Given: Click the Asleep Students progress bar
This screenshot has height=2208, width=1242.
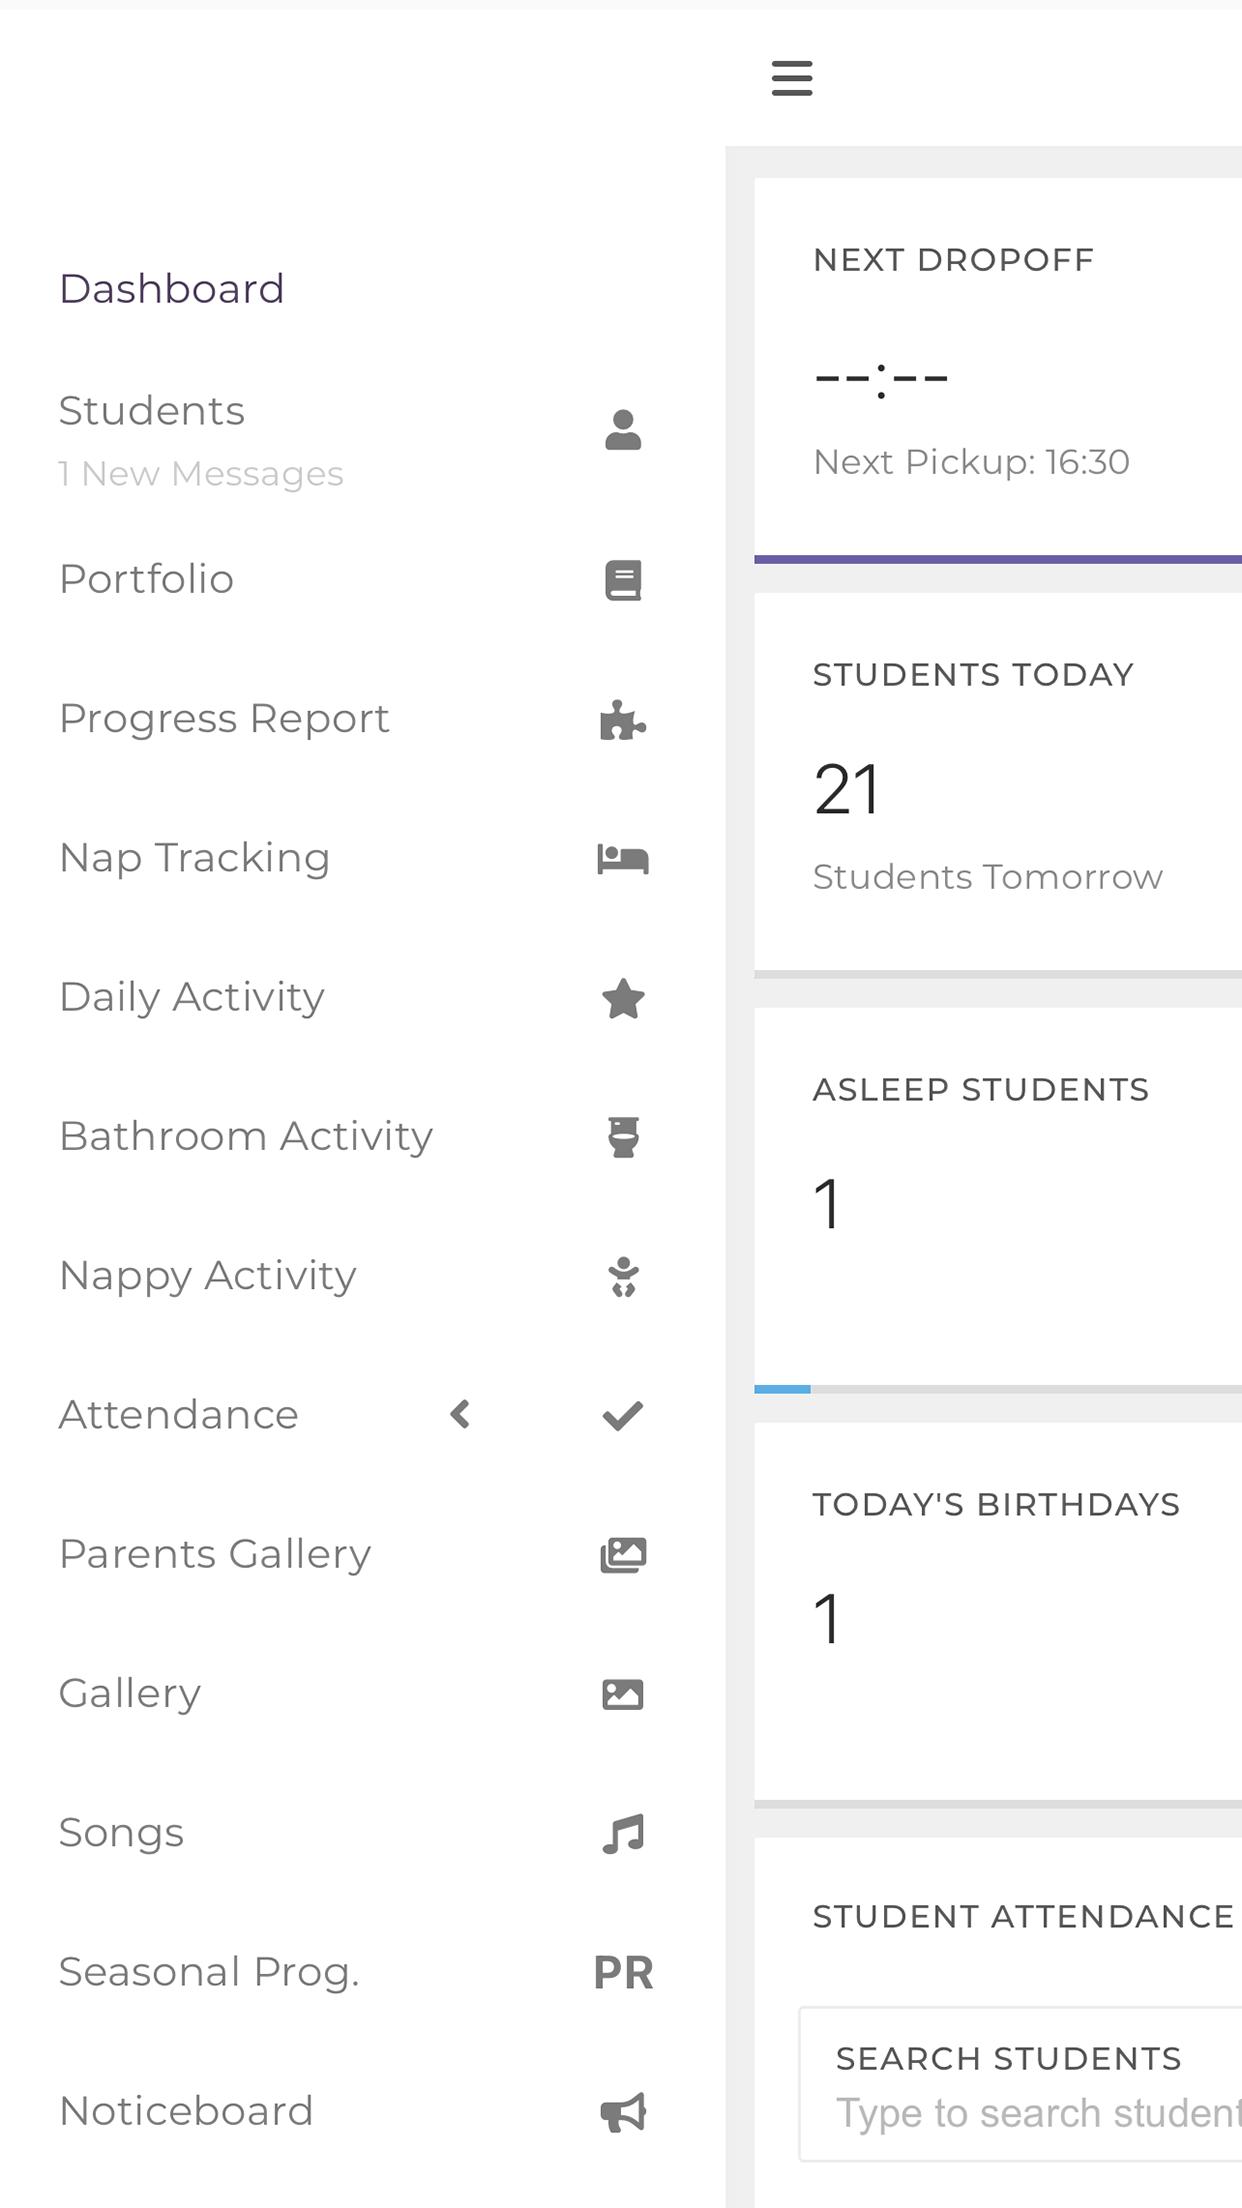Looking at the screenshot, I should pos(998,1389).
